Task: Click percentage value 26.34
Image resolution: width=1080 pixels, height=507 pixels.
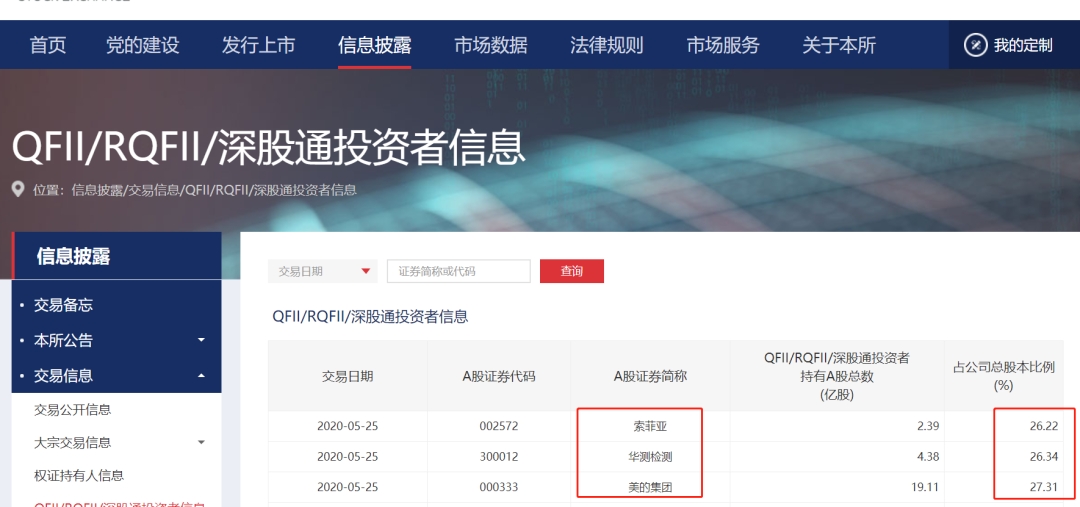Action: (x=1043, y=457)
